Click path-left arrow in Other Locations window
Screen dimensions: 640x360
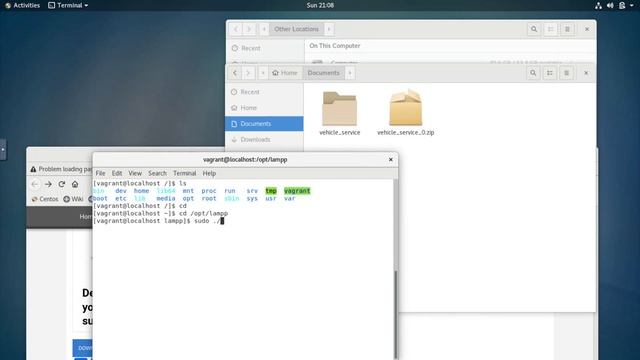(264, 29)
